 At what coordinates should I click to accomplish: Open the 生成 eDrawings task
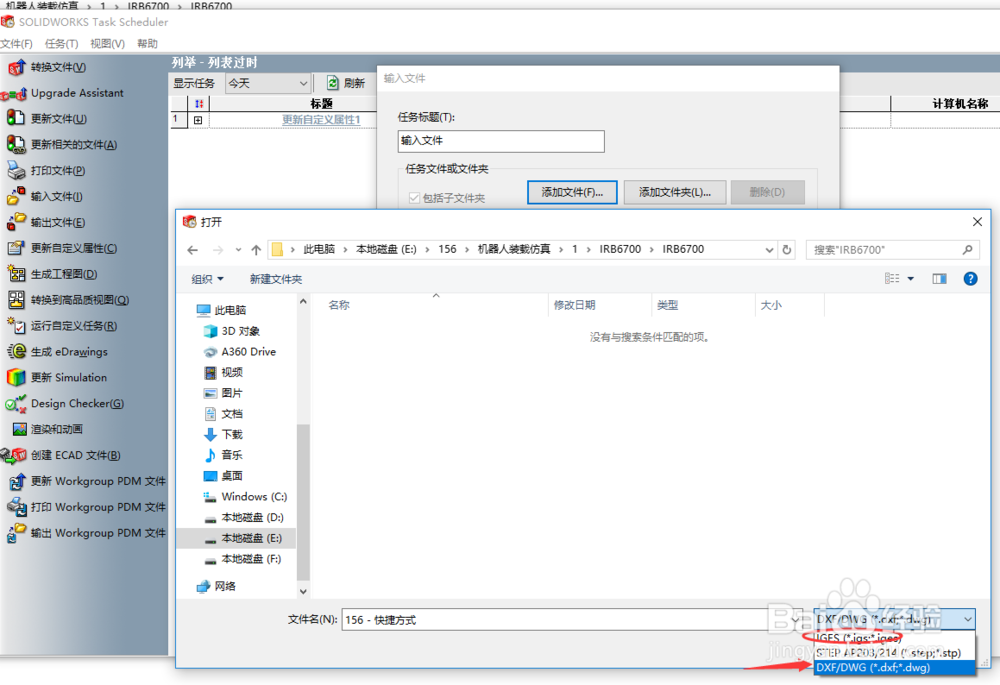[69, 351]
